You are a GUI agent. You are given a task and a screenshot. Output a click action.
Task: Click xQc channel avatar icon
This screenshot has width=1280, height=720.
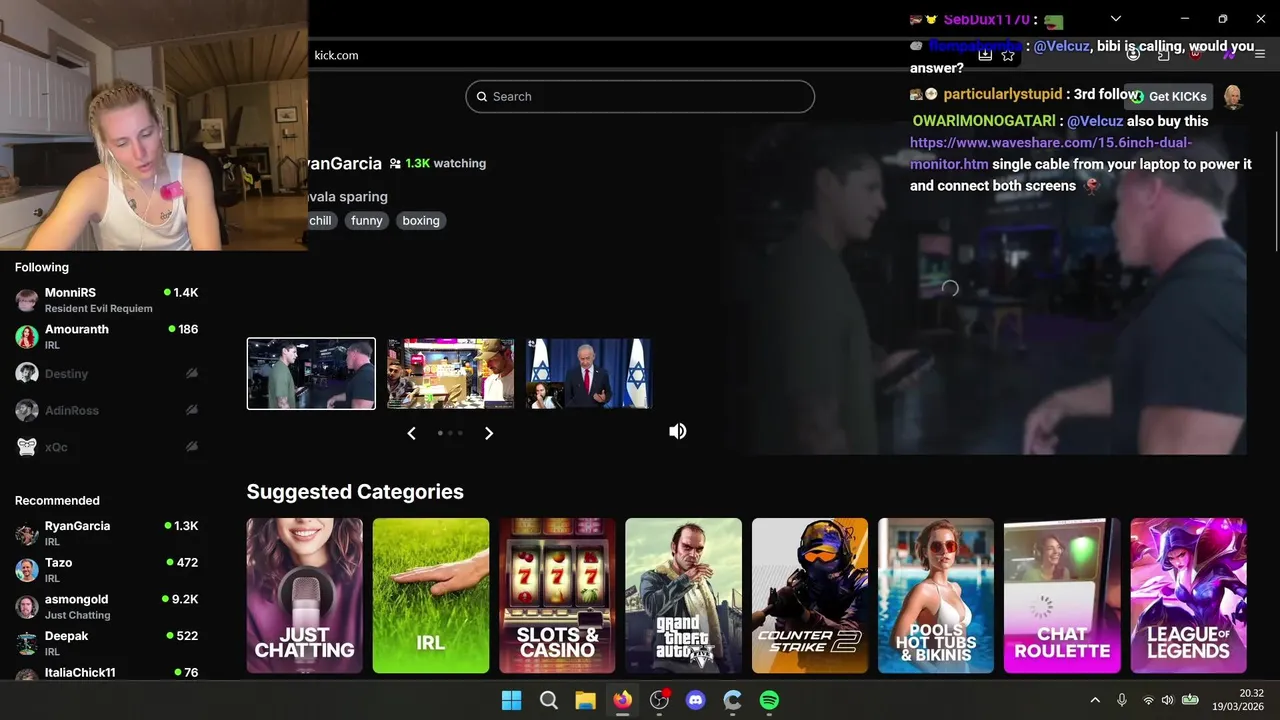pos(27,447)
